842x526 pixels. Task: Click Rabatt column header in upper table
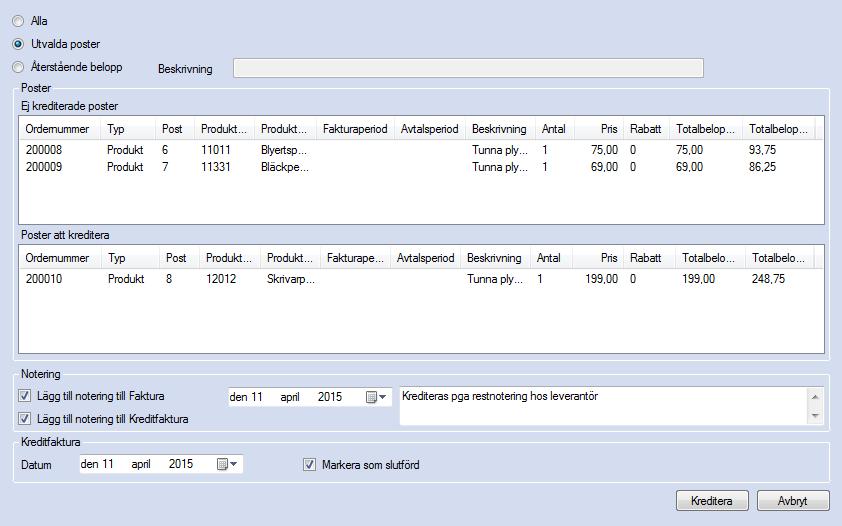pos(646,129)
